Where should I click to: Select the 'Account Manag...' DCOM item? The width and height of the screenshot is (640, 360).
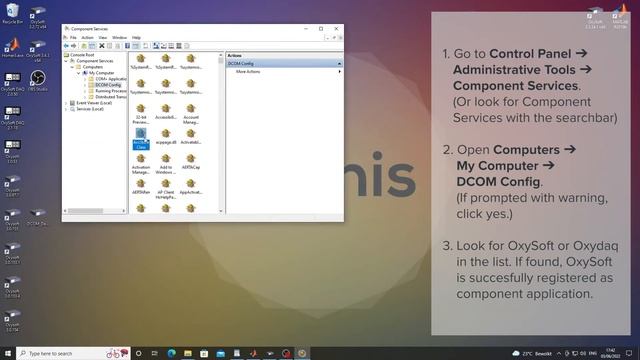pyautogui.click(x=191, y=114)
